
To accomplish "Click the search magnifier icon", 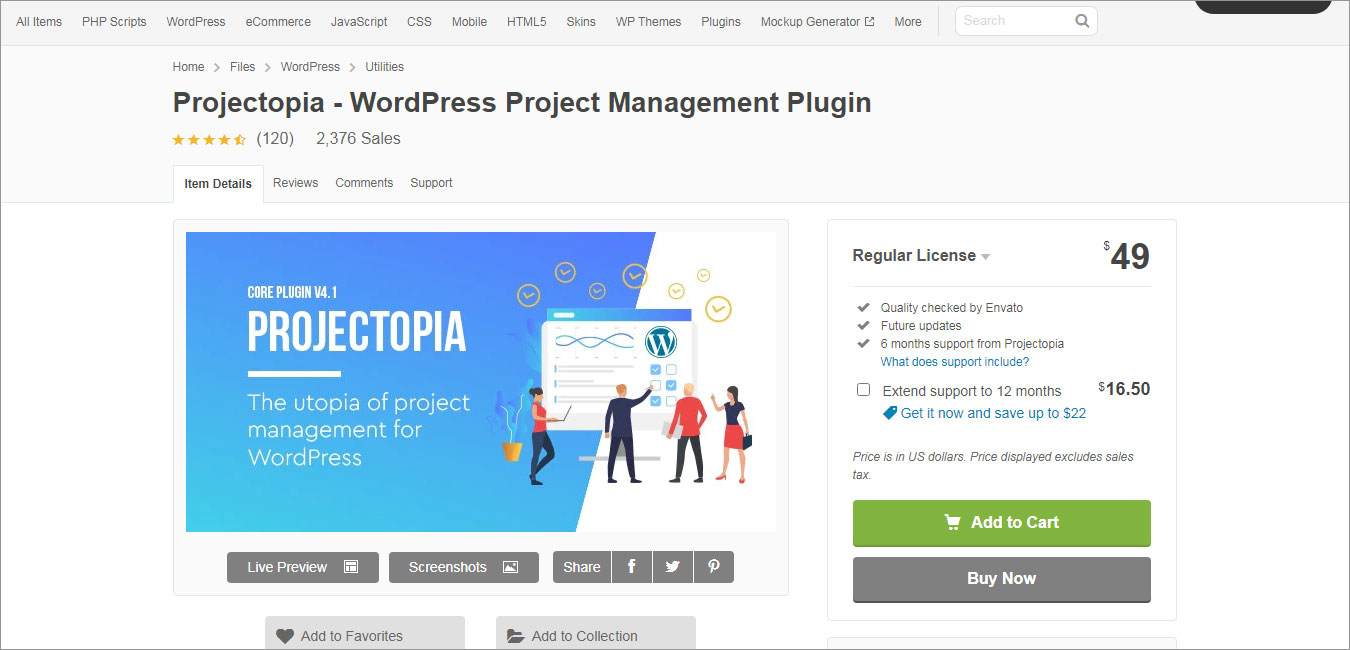I will click(x=1082, y=21).
